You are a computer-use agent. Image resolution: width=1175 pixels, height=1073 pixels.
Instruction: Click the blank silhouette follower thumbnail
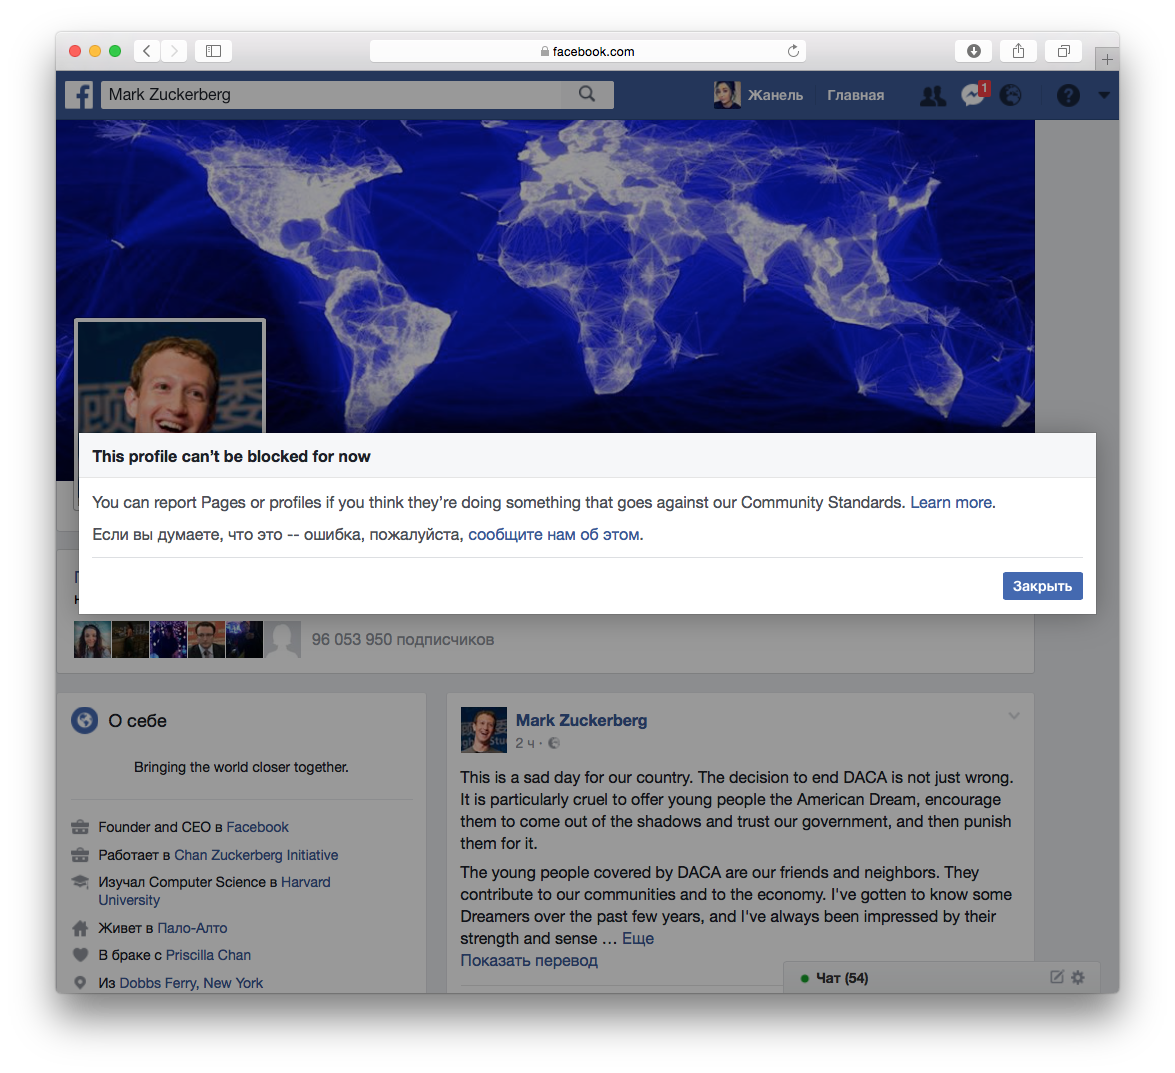(283, 640)
